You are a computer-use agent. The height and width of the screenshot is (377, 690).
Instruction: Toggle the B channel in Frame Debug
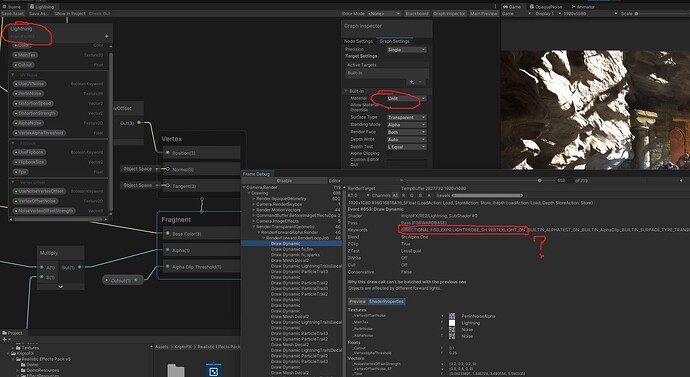420,195
